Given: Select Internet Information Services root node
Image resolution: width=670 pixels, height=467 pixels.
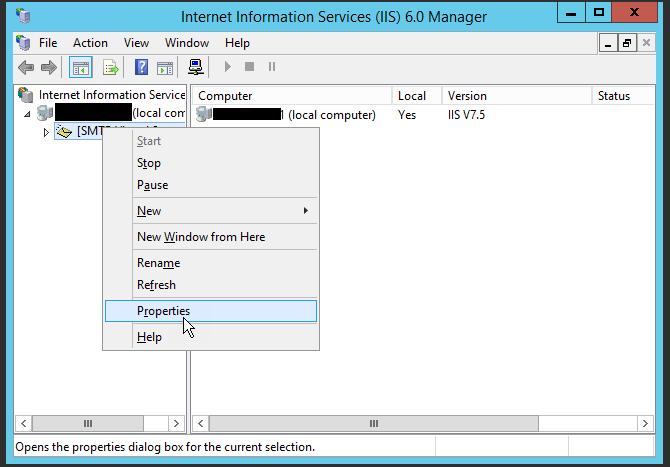Looking at the screenshot, I should [x=110, y=95].
